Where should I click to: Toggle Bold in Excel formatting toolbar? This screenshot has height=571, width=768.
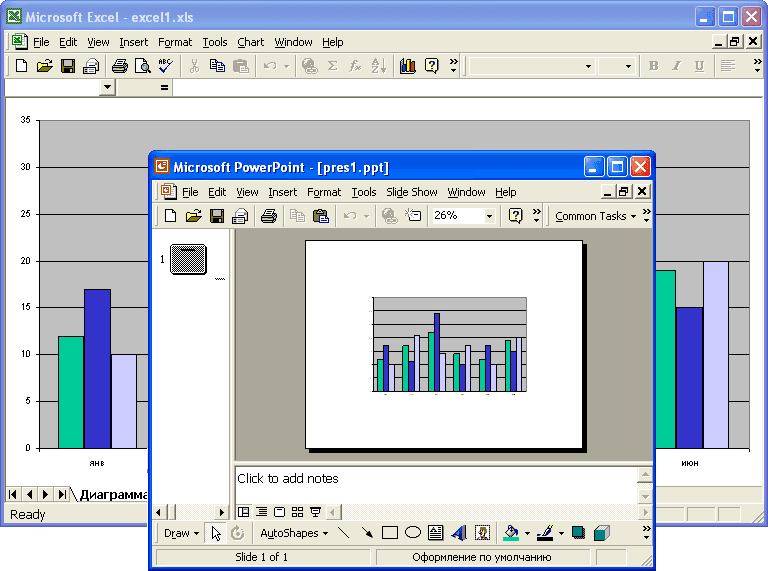click(653, 66)
